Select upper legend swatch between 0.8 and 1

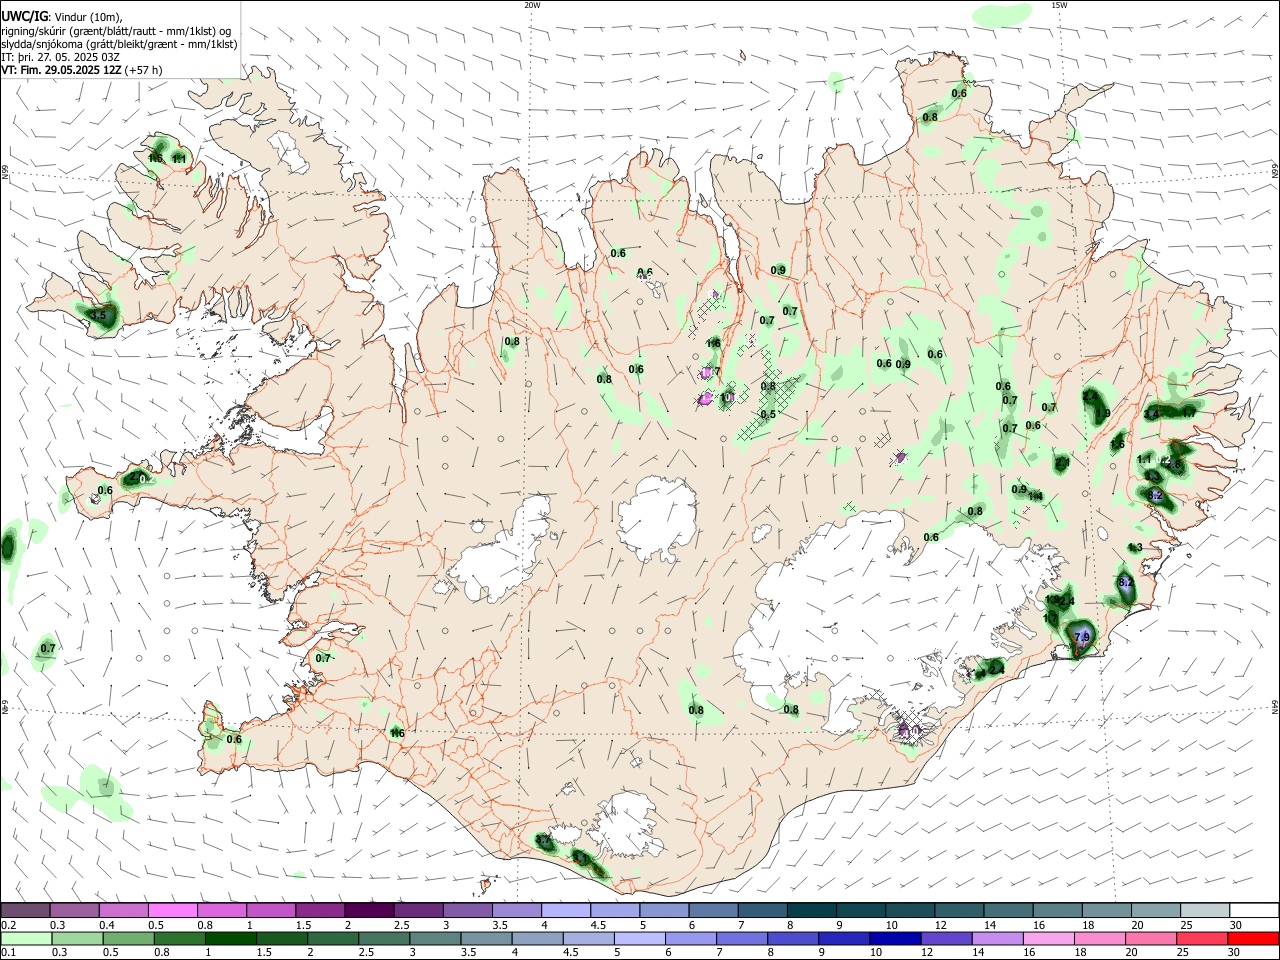click(222, 910)
